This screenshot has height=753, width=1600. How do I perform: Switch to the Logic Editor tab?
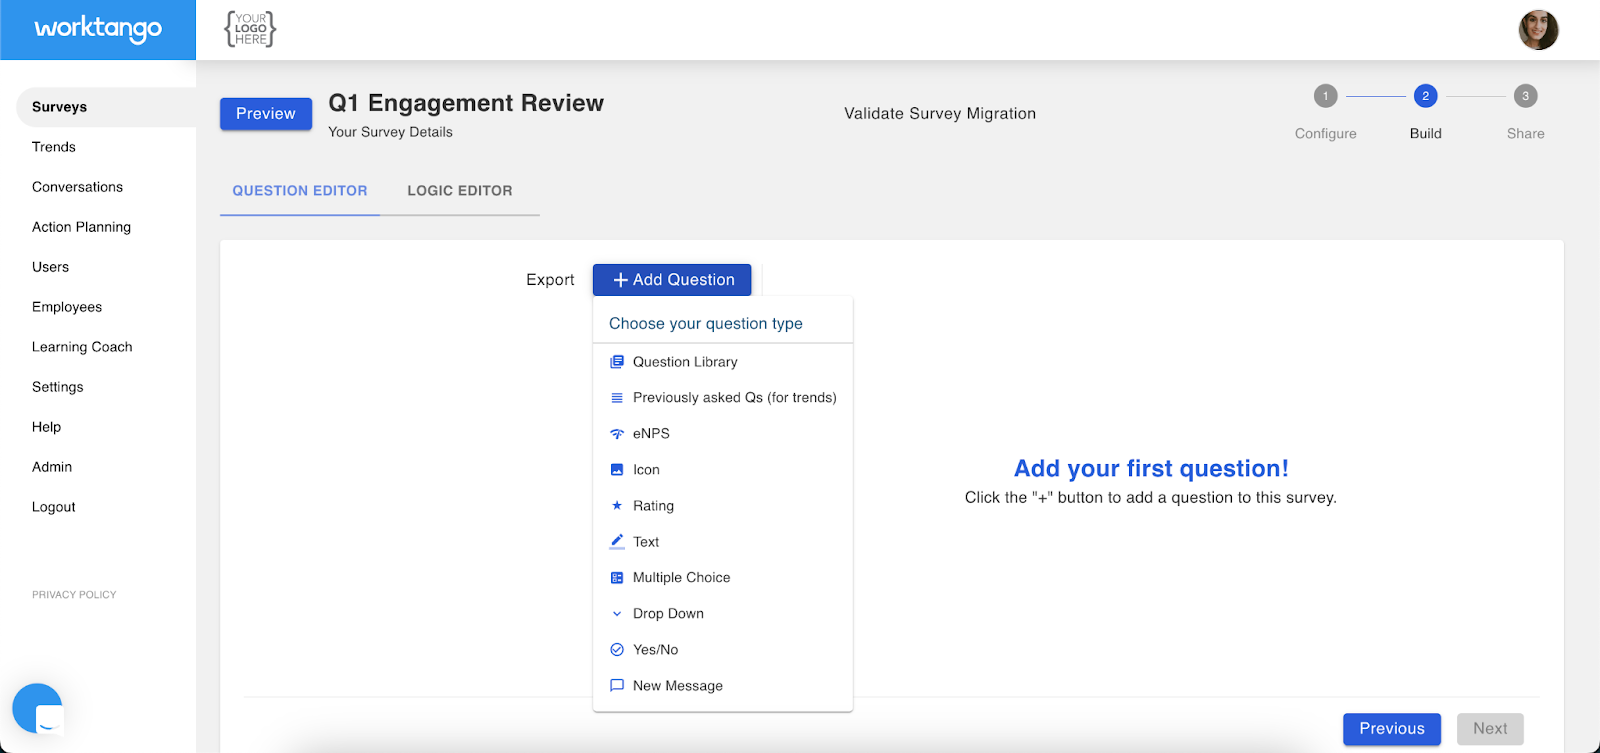[460, 191]
